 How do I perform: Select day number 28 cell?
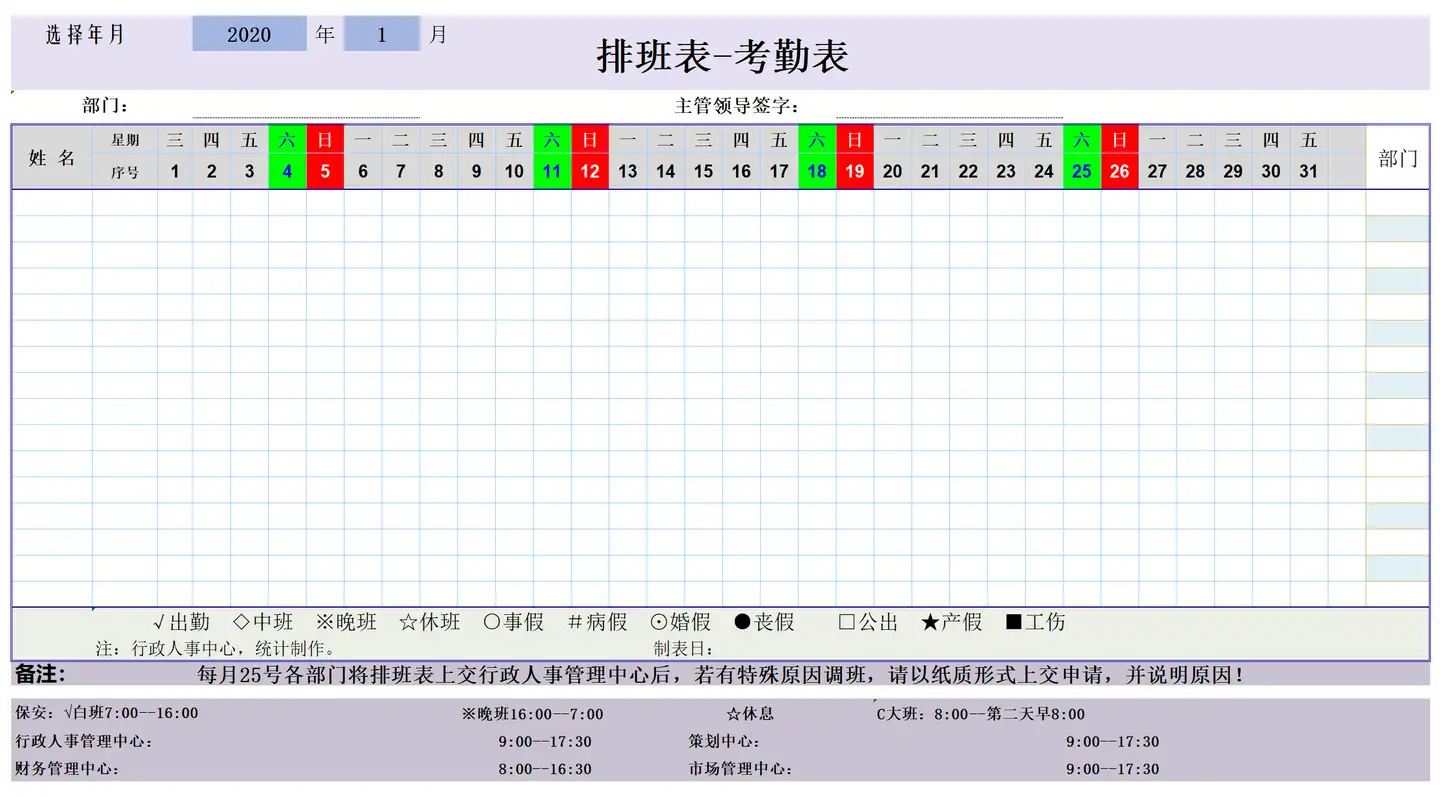(x=1195, y=172)
